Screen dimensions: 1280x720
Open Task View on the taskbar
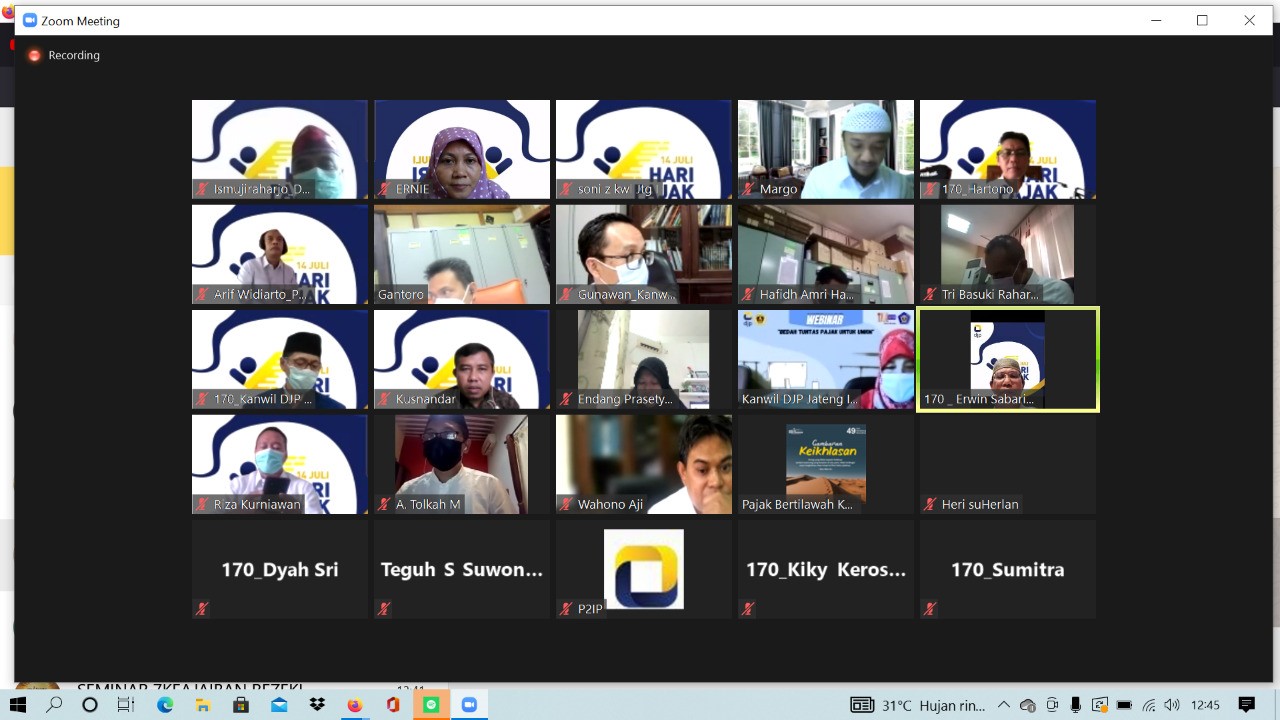126,705
